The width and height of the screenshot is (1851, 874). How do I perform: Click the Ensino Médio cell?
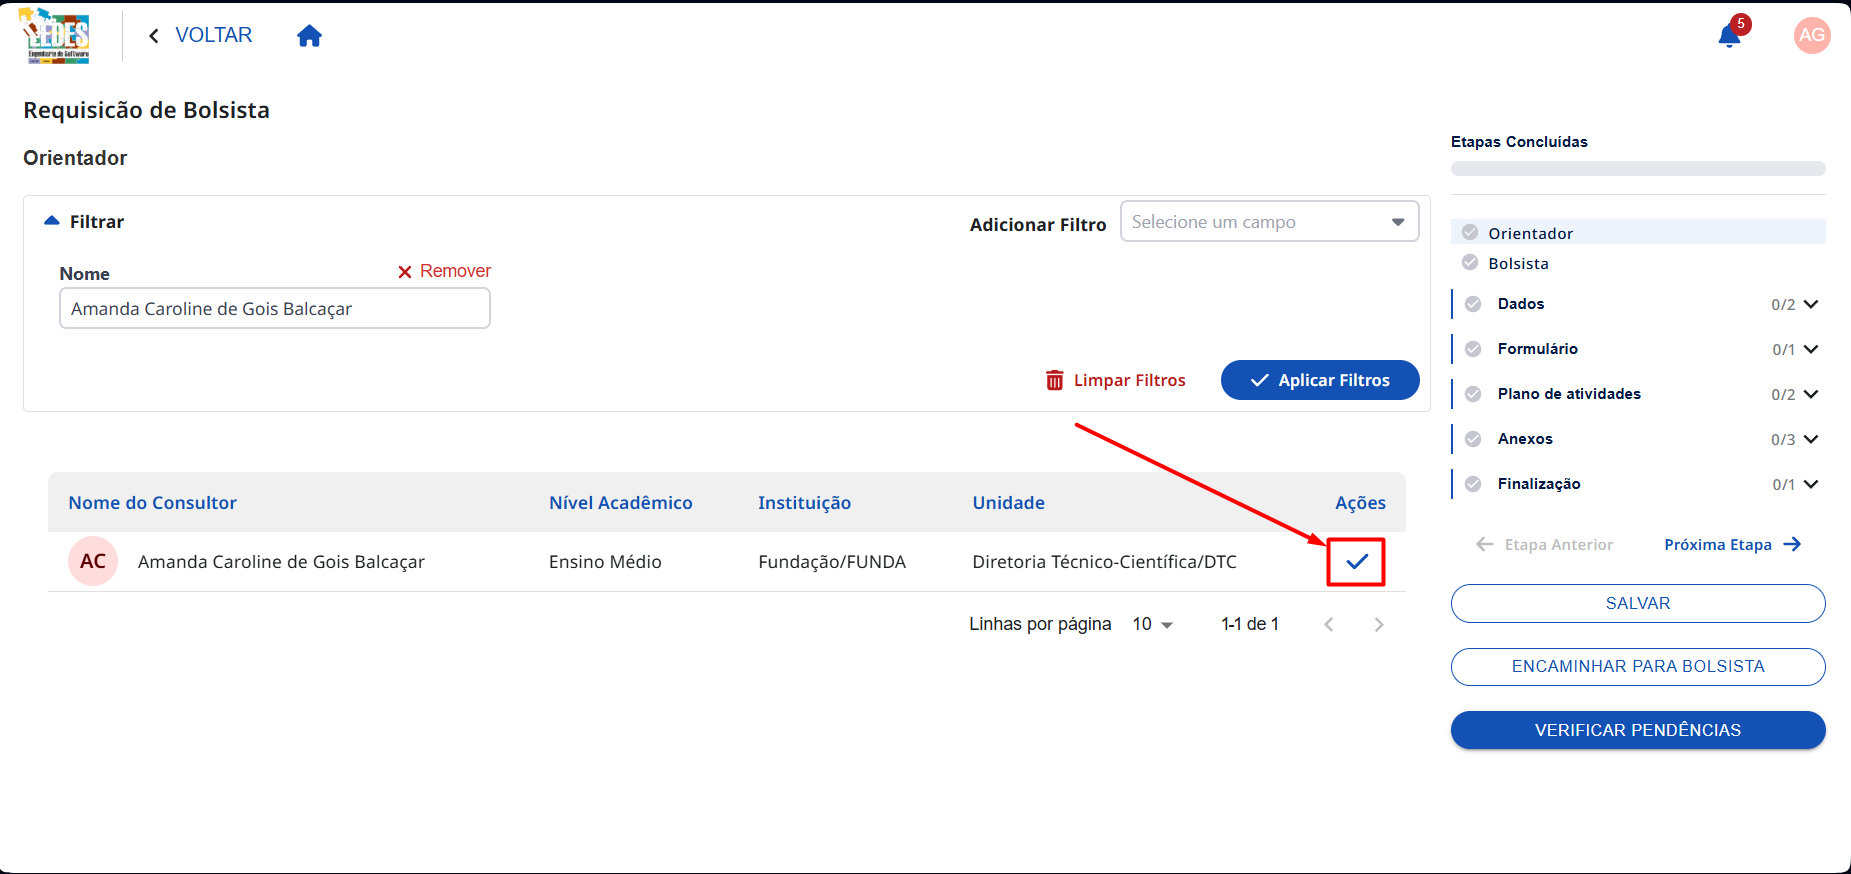coord(605,562)
